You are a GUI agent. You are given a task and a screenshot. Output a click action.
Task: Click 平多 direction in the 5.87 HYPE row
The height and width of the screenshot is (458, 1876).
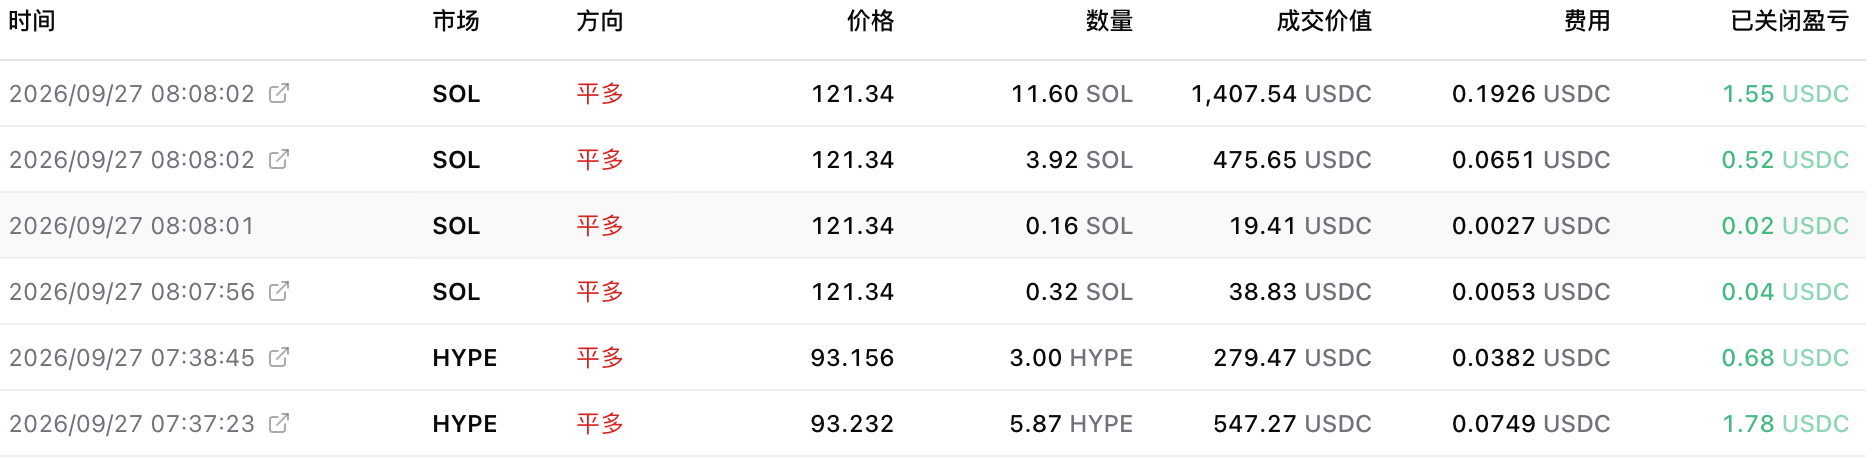(600, 424)
